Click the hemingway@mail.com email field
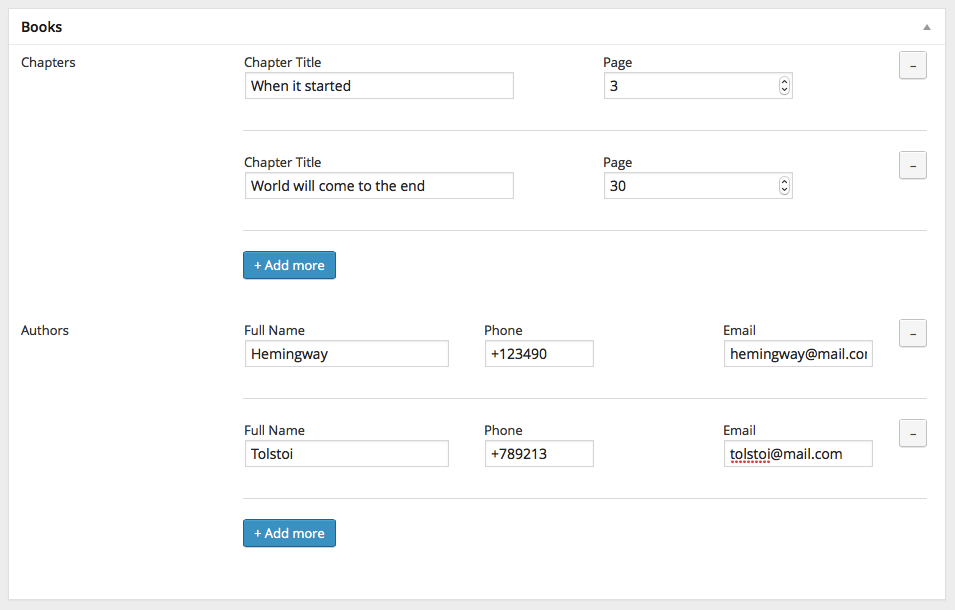Viewport: 955px width, 610px height. coord(798,354)
